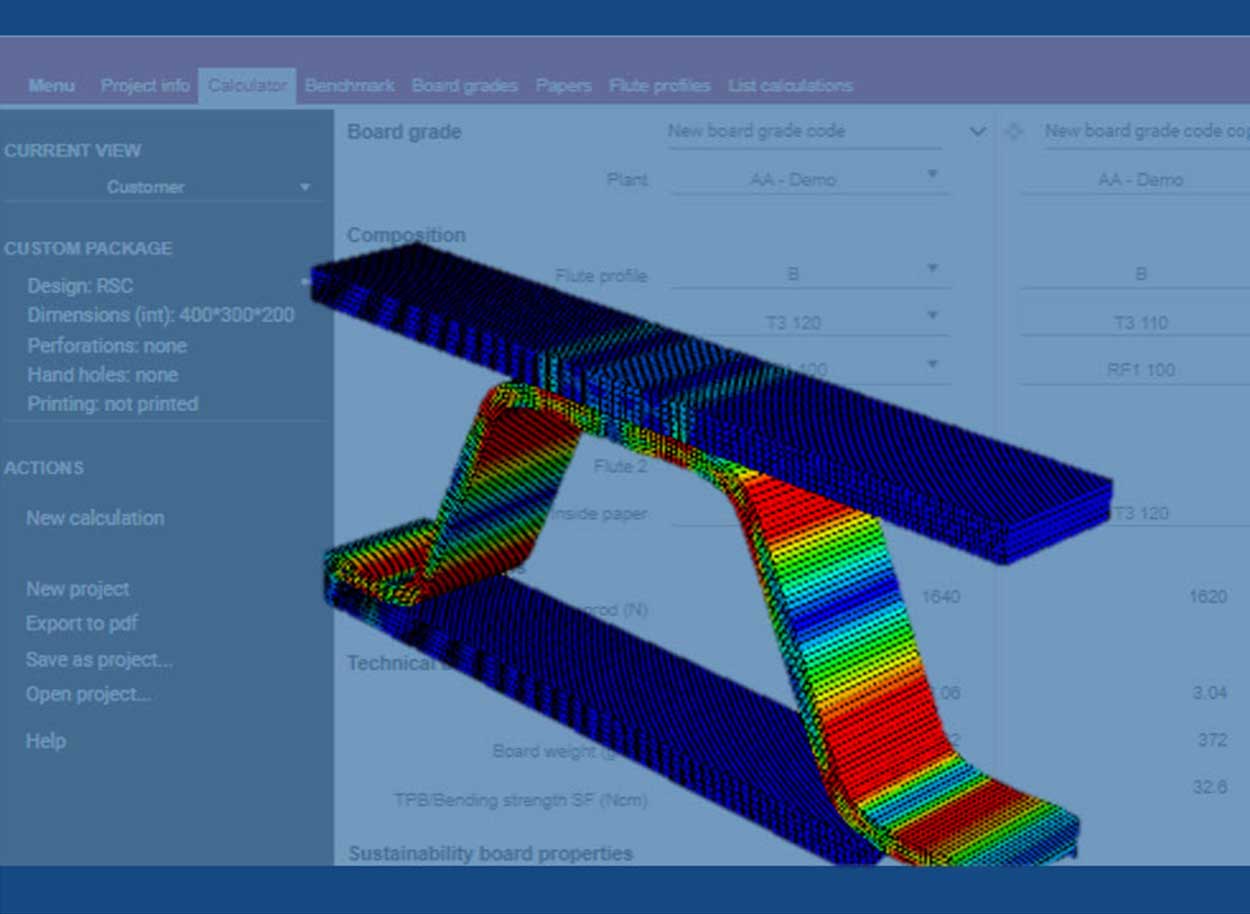Show the List calculations tab
The image size is (1250, 914).
(x=791, y=86)
